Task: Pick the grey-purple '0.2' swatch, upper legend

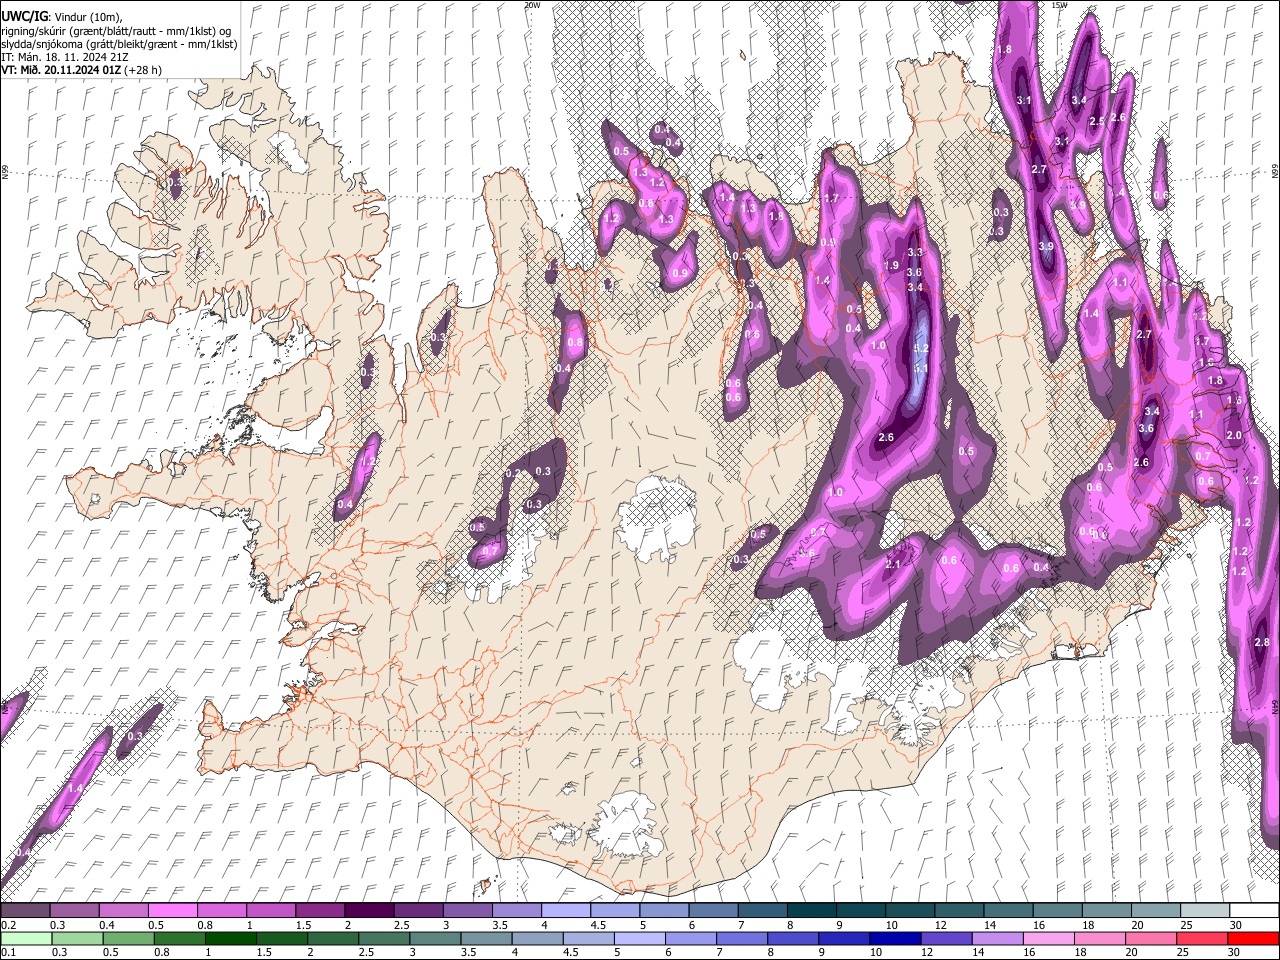Action: (x=25, y=911)
